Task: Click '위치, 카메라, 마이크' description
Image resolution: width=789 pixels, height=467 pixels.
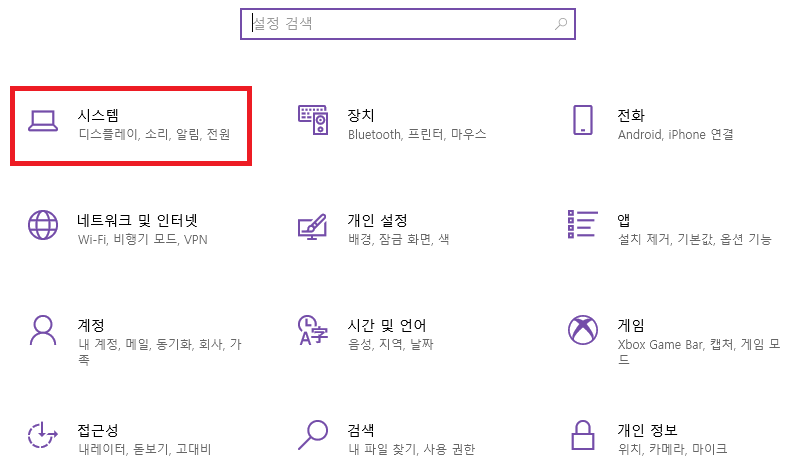Action: coord(673,449)
